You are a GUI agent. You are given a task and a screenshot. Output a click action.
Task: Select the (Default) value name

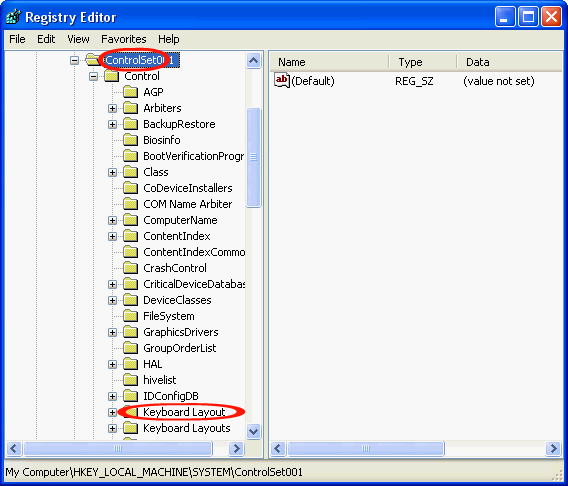point(313,81)
